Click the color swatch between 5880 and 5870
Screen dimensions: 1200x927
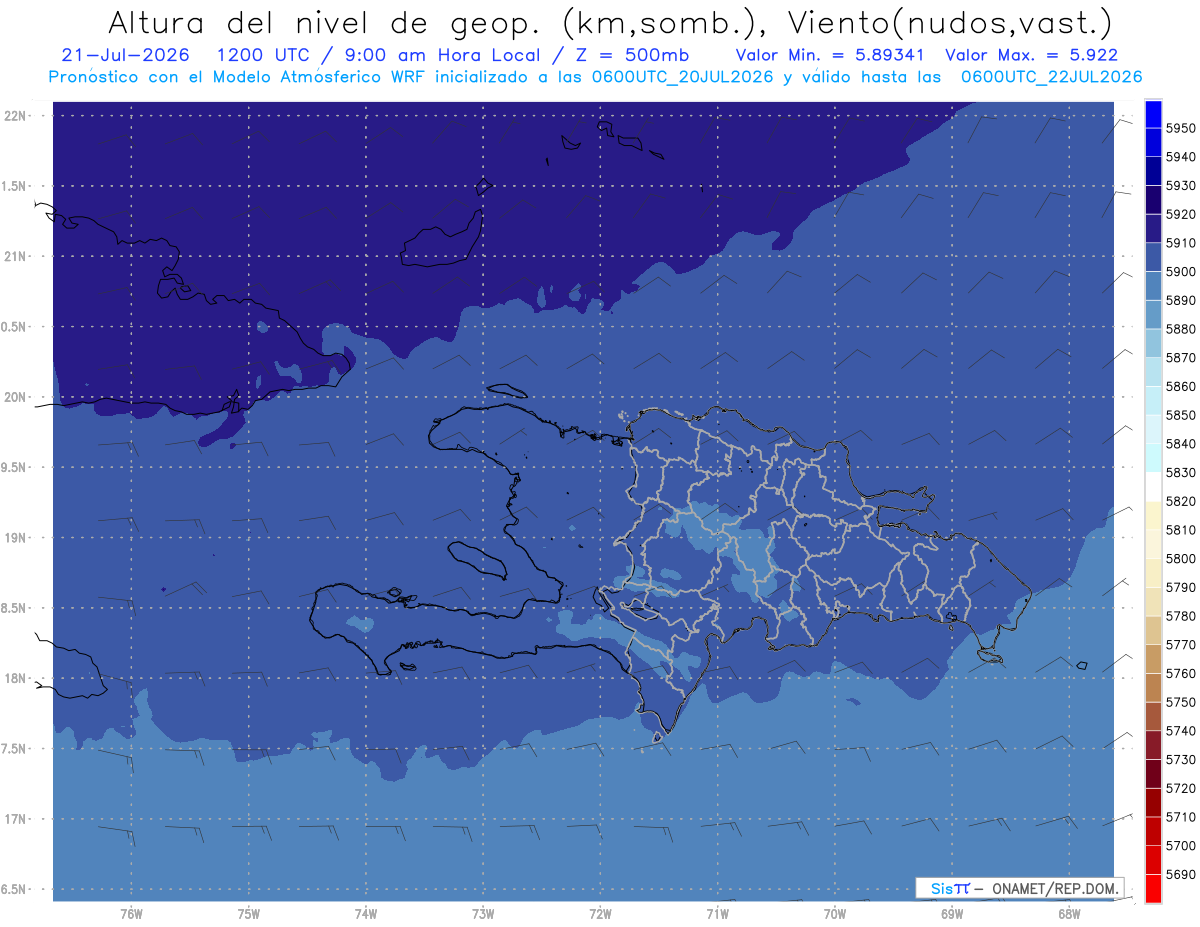(1152, 343)
